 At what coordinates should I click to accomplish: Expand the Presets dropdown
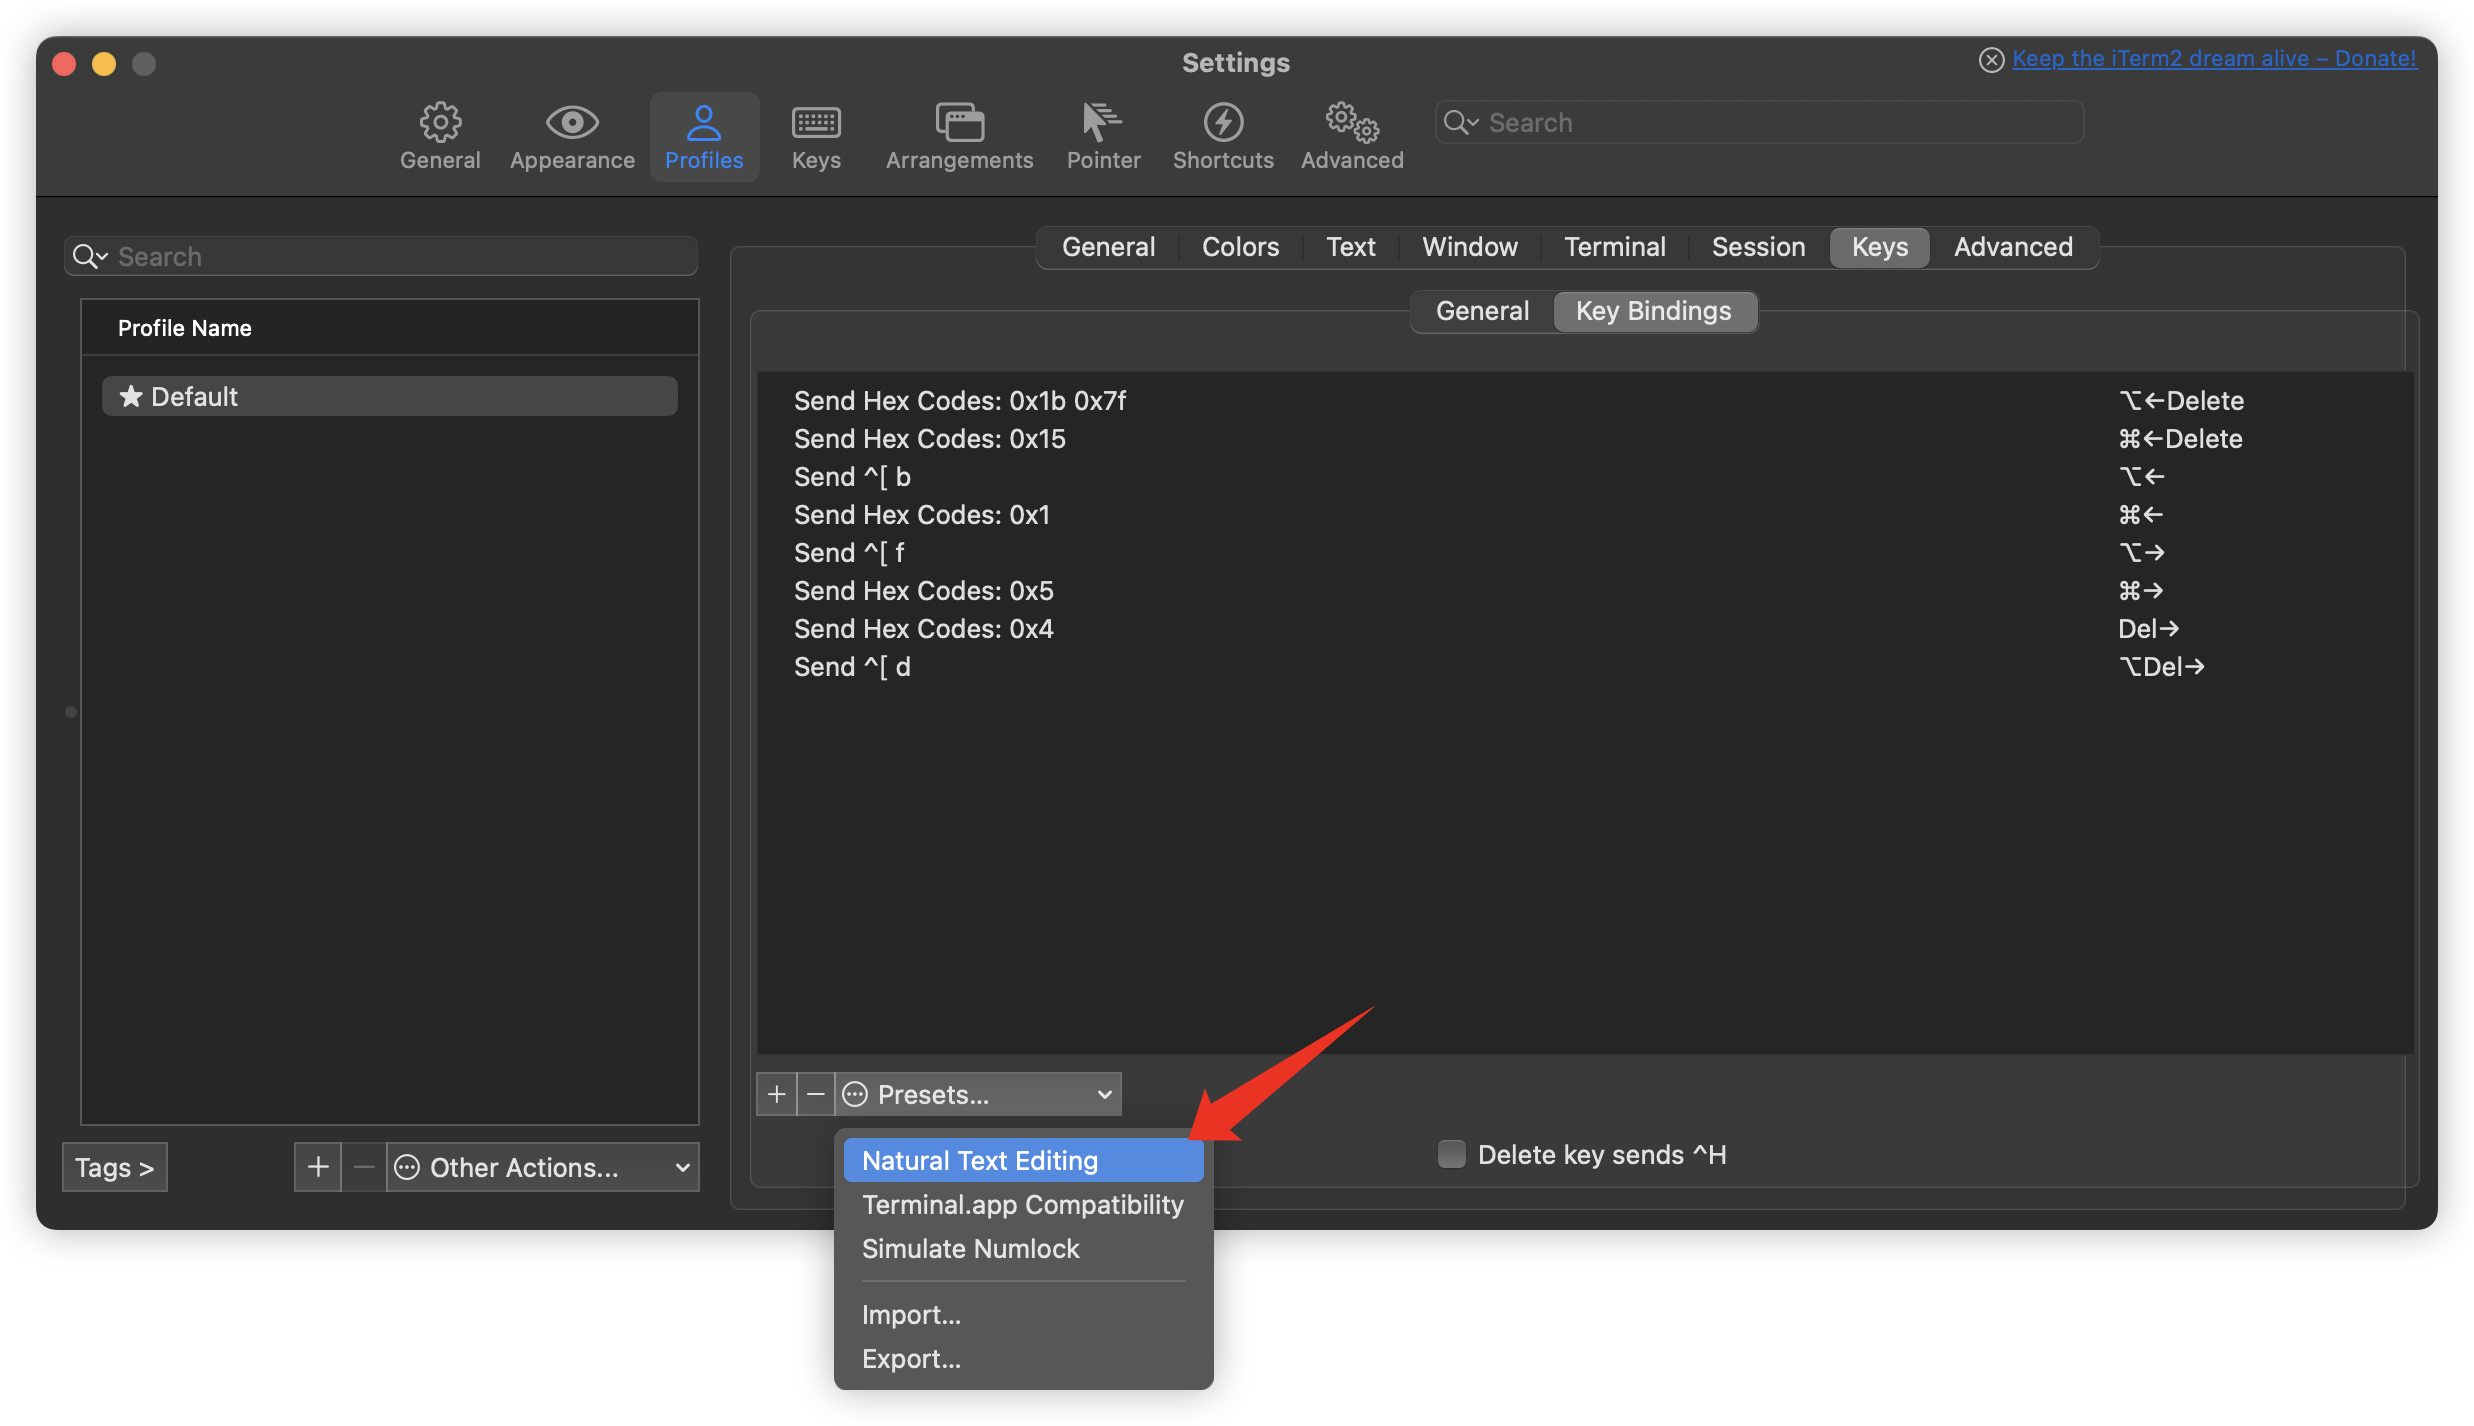980,1095
